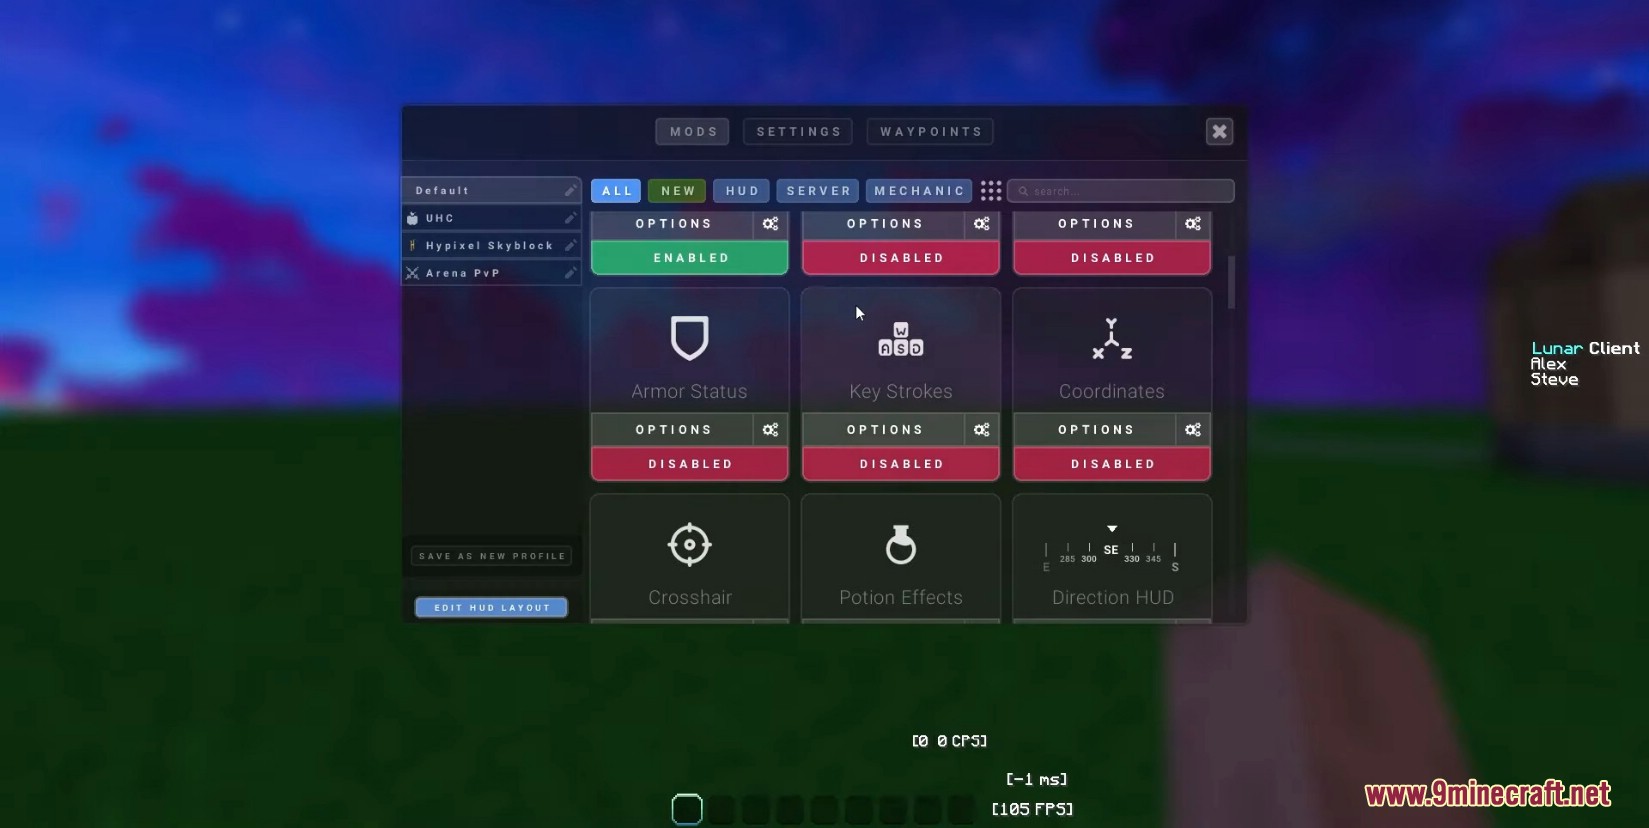This screenshot has height=828, width=1649.
Task: Enable the Armor Status mod
Action: click(x=689, y=464)
